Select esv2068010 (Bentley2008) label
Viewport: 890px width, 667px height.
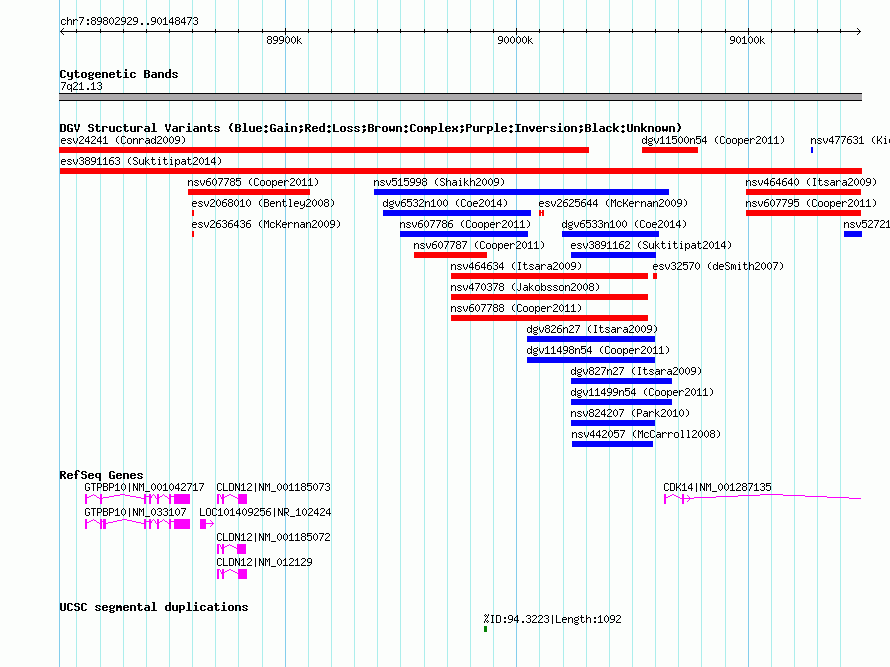(263, 203)
